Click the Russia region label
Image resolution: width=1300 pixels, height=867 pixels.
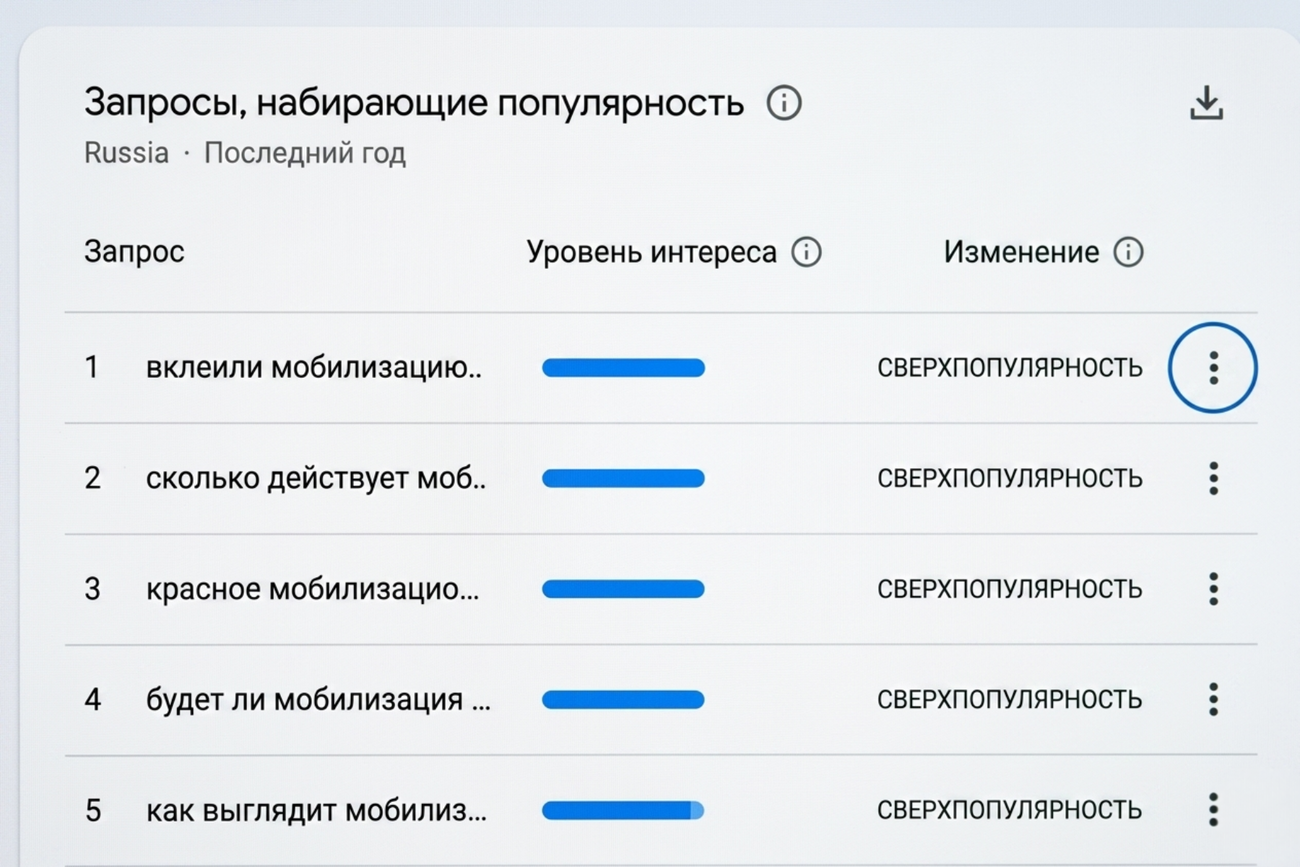pos(126,153)
